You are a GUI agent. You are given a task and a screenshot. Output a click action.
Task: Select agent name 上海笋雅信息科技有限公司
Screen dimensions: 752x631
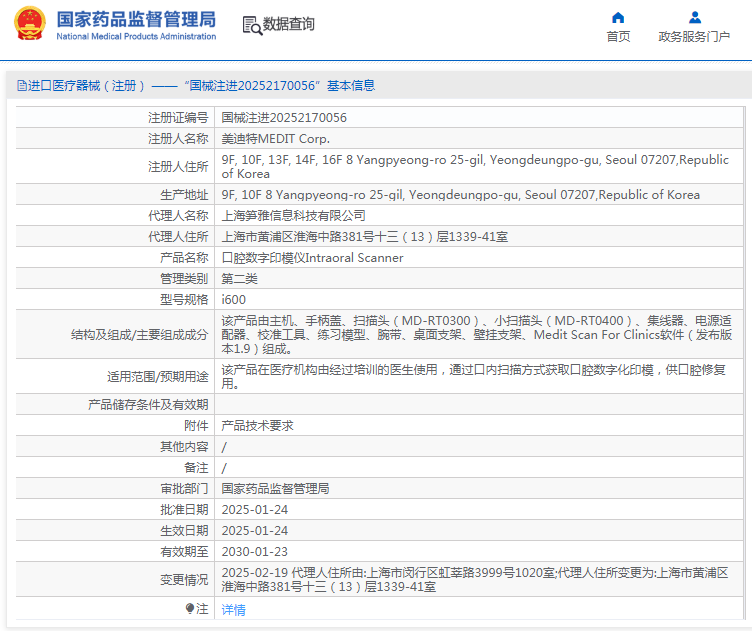click(294, 216)
